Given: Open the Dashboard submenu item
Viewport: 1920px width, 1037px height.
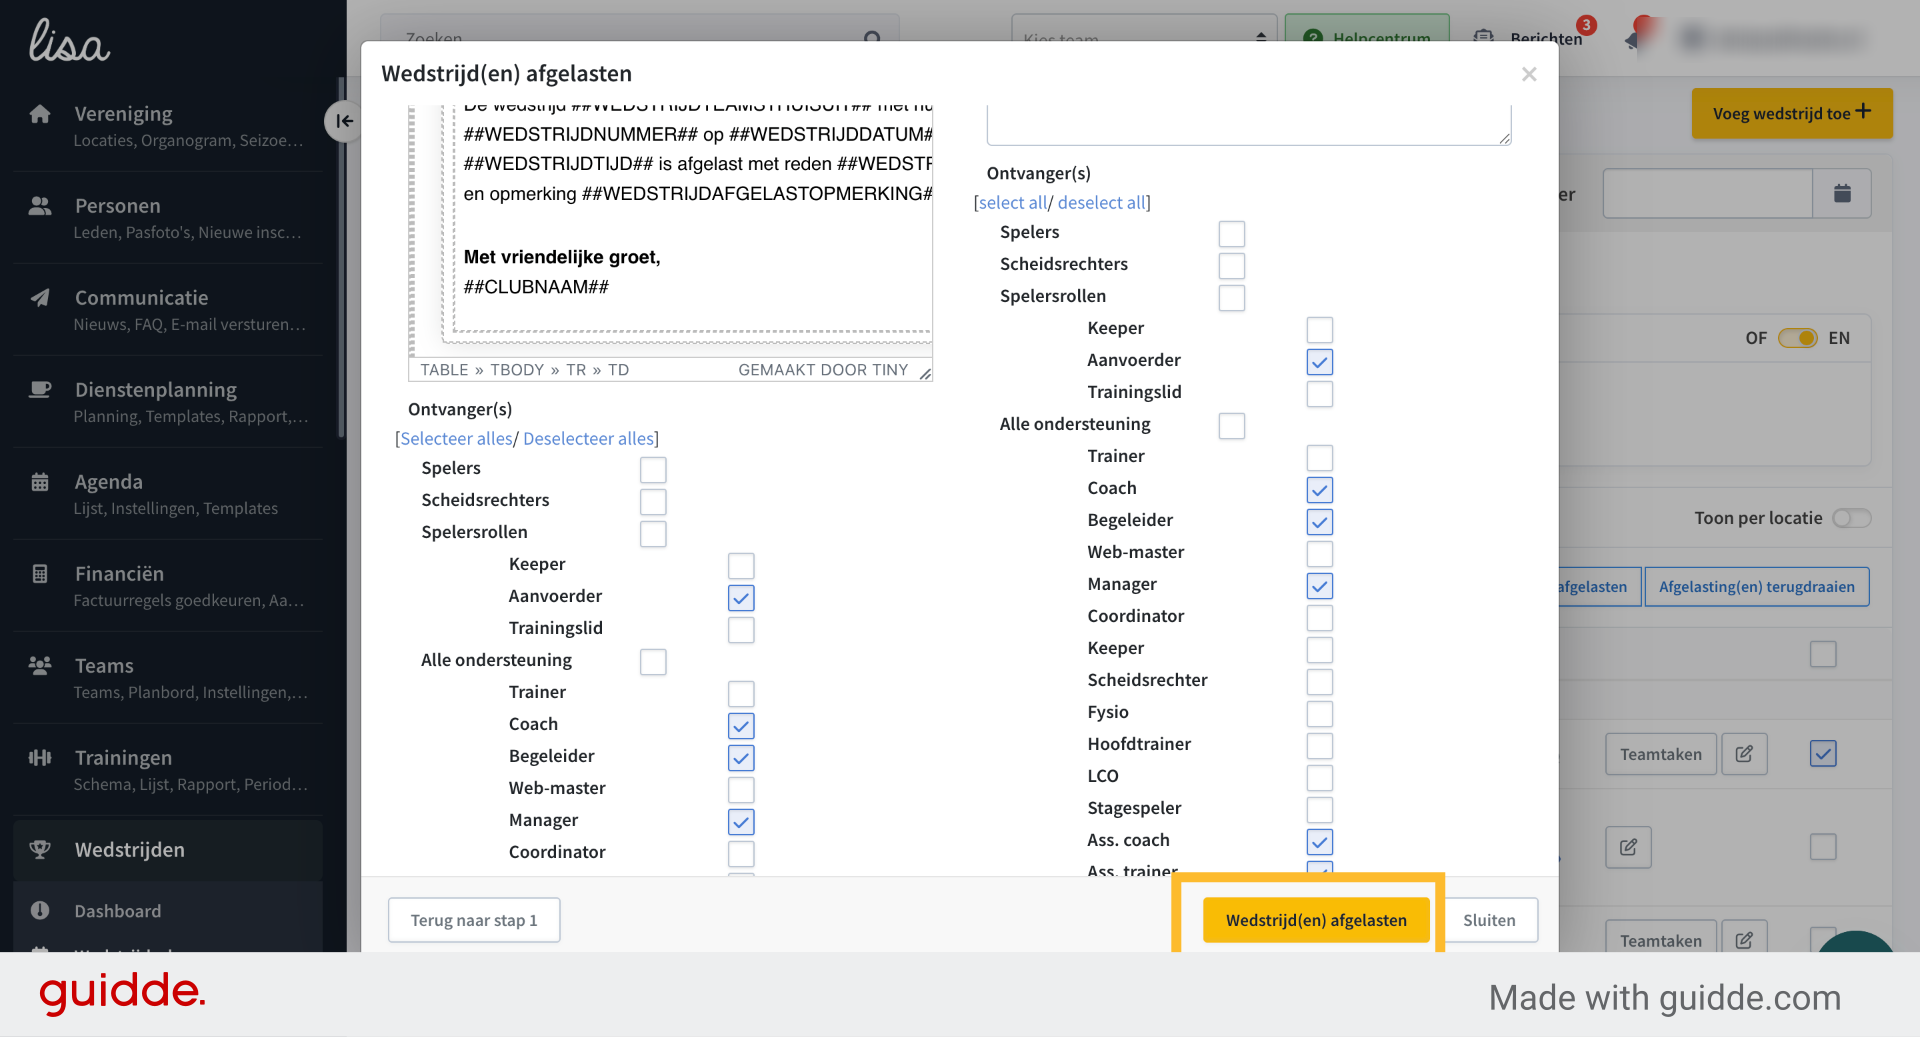Looking at the screenshot, I should pyautogui.click(x=118, y=911).
